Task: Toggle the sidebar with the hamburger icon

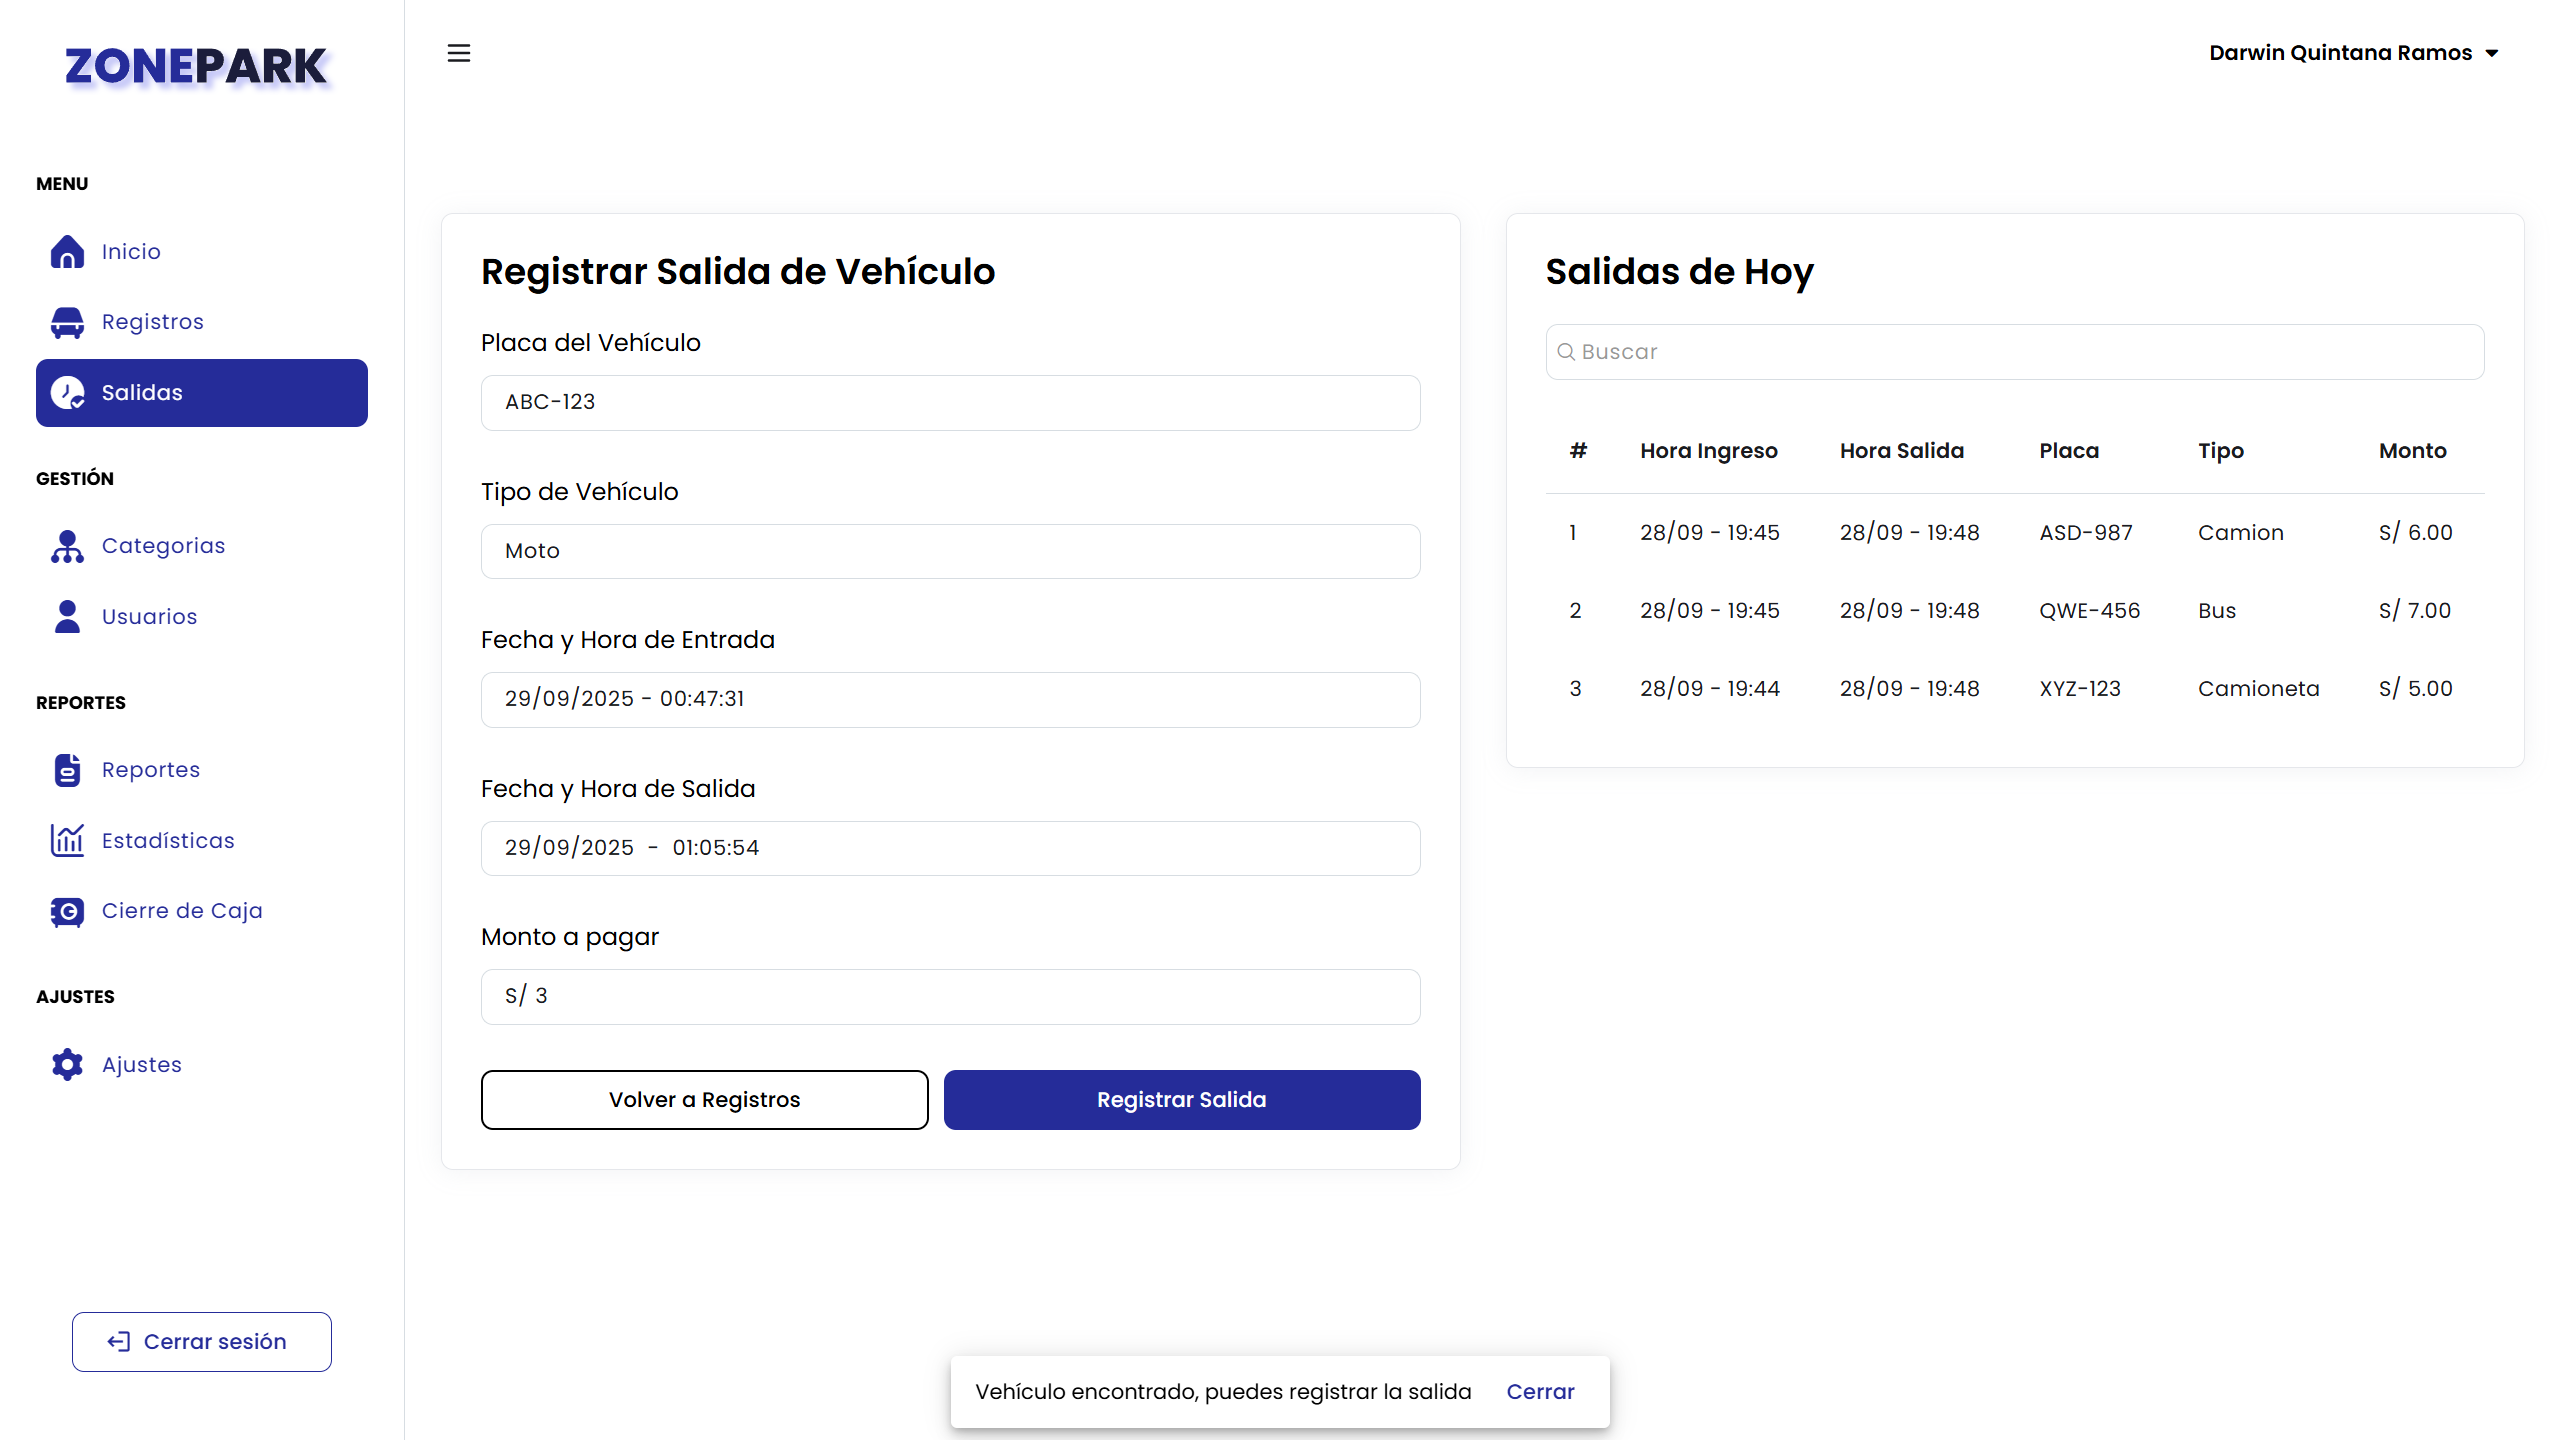Action: 459,53
